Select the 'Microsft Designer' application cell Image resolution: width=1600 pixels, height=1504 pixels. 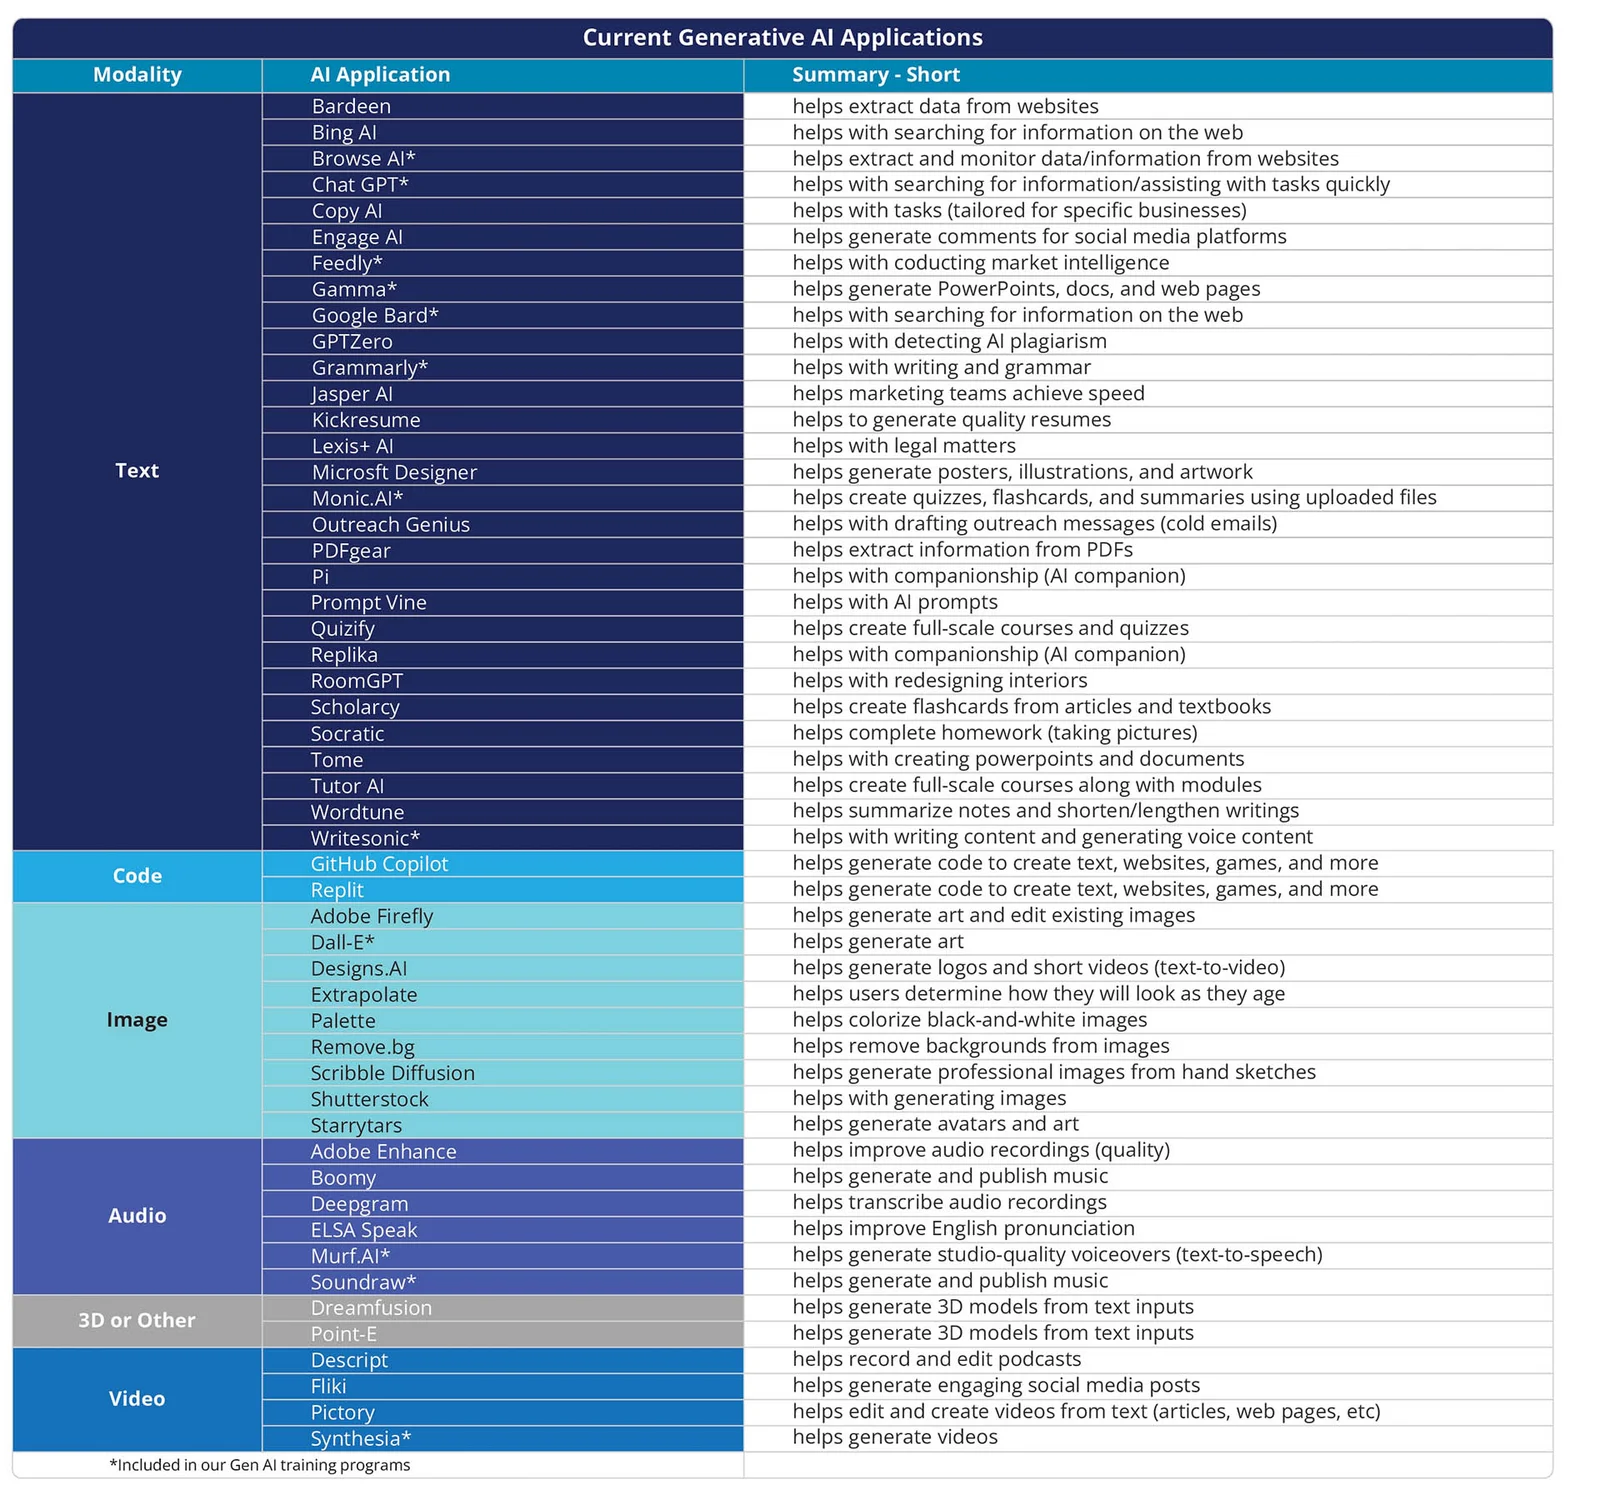pos(503,472)
